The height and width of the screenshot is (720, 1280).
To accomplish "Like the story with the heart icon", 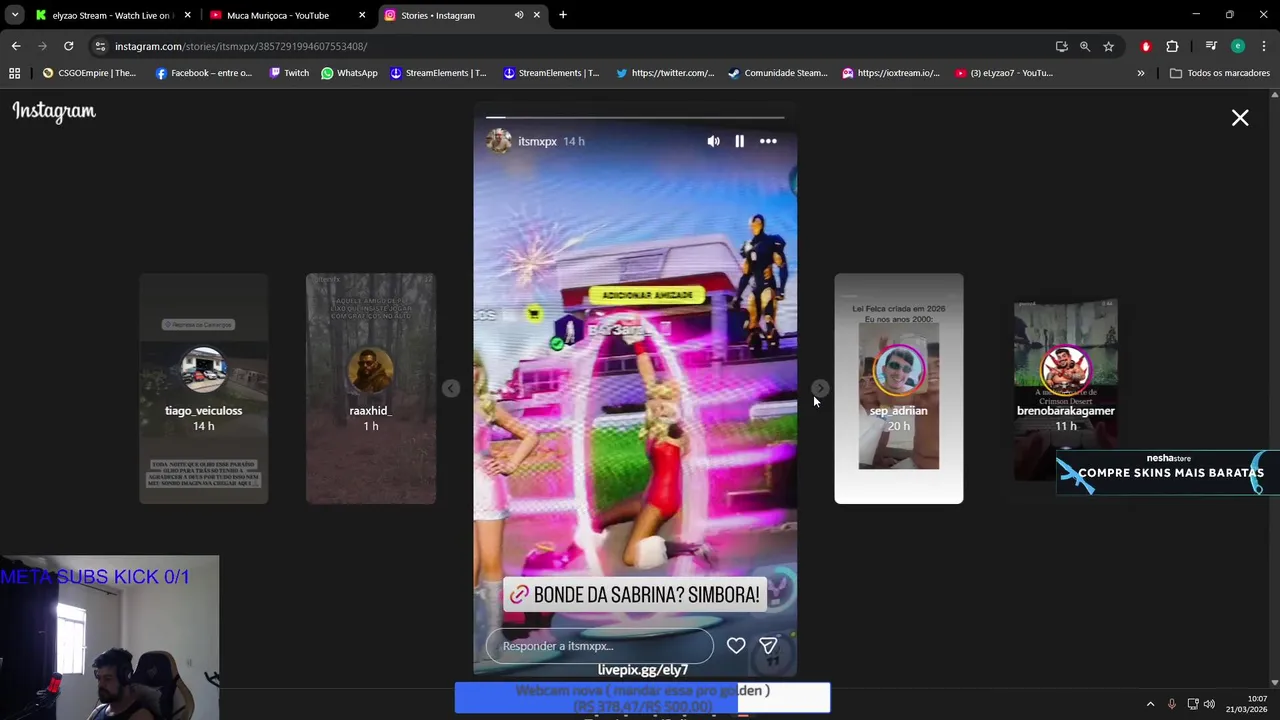I will coord(736,646).
